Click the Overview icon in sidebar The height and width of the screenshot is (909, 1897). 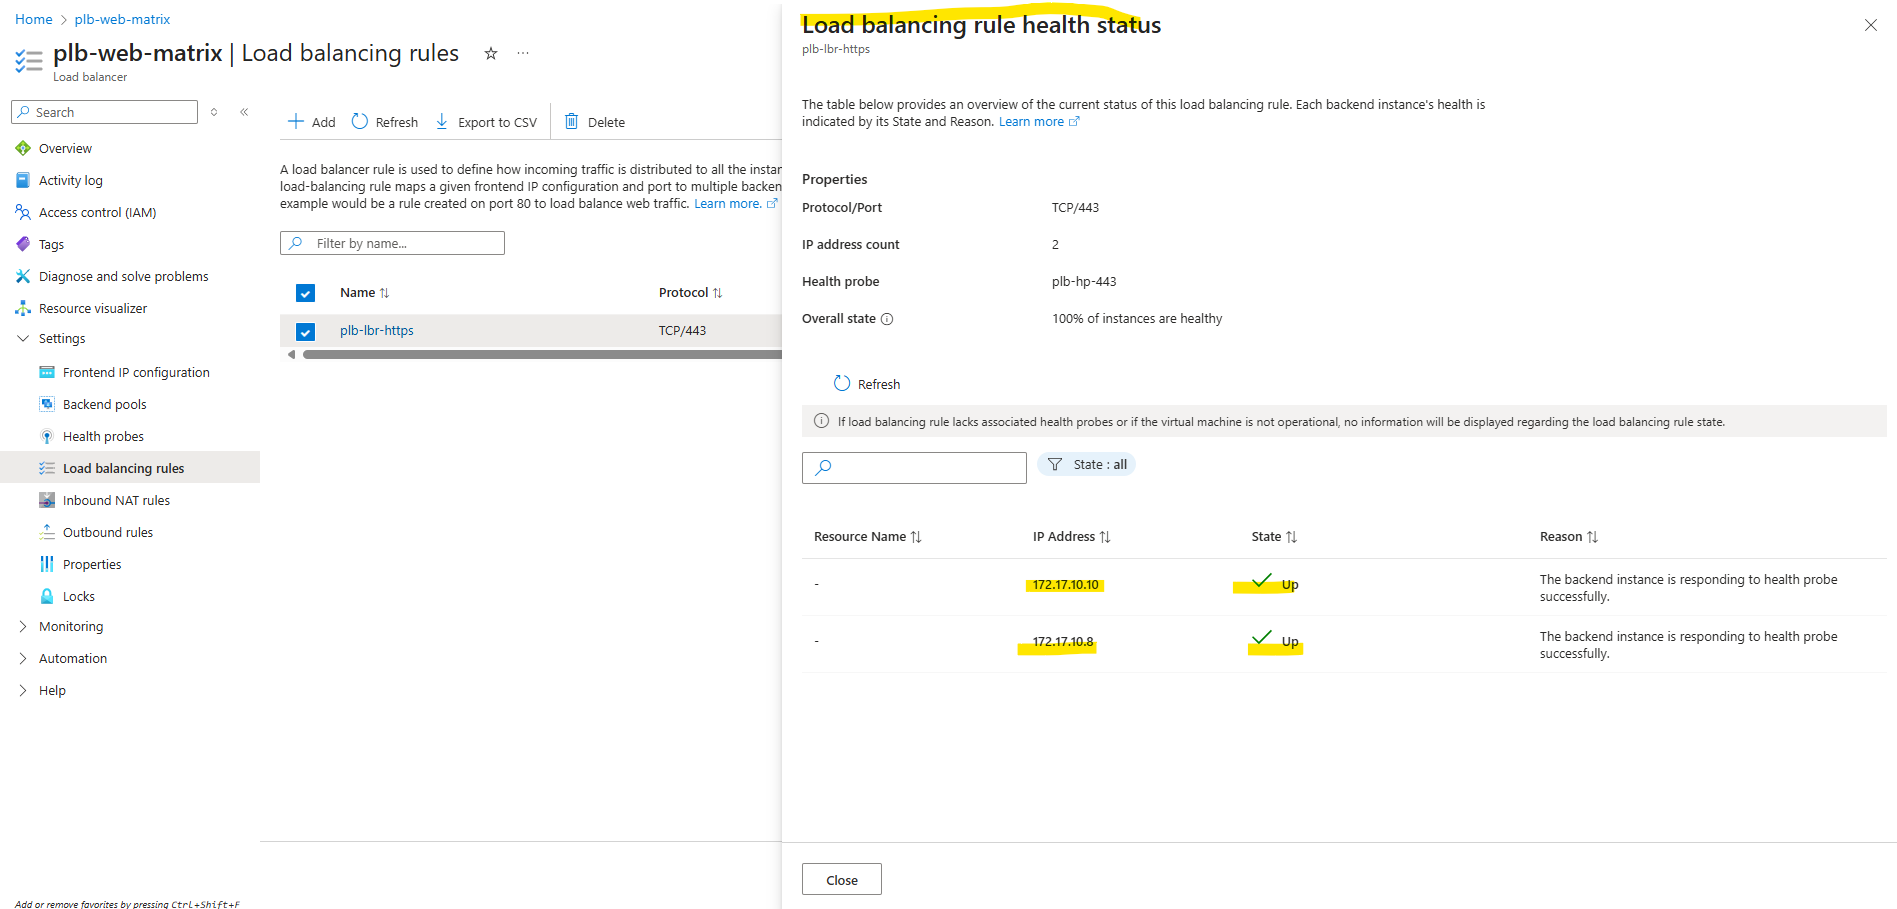tap(23, 148)
